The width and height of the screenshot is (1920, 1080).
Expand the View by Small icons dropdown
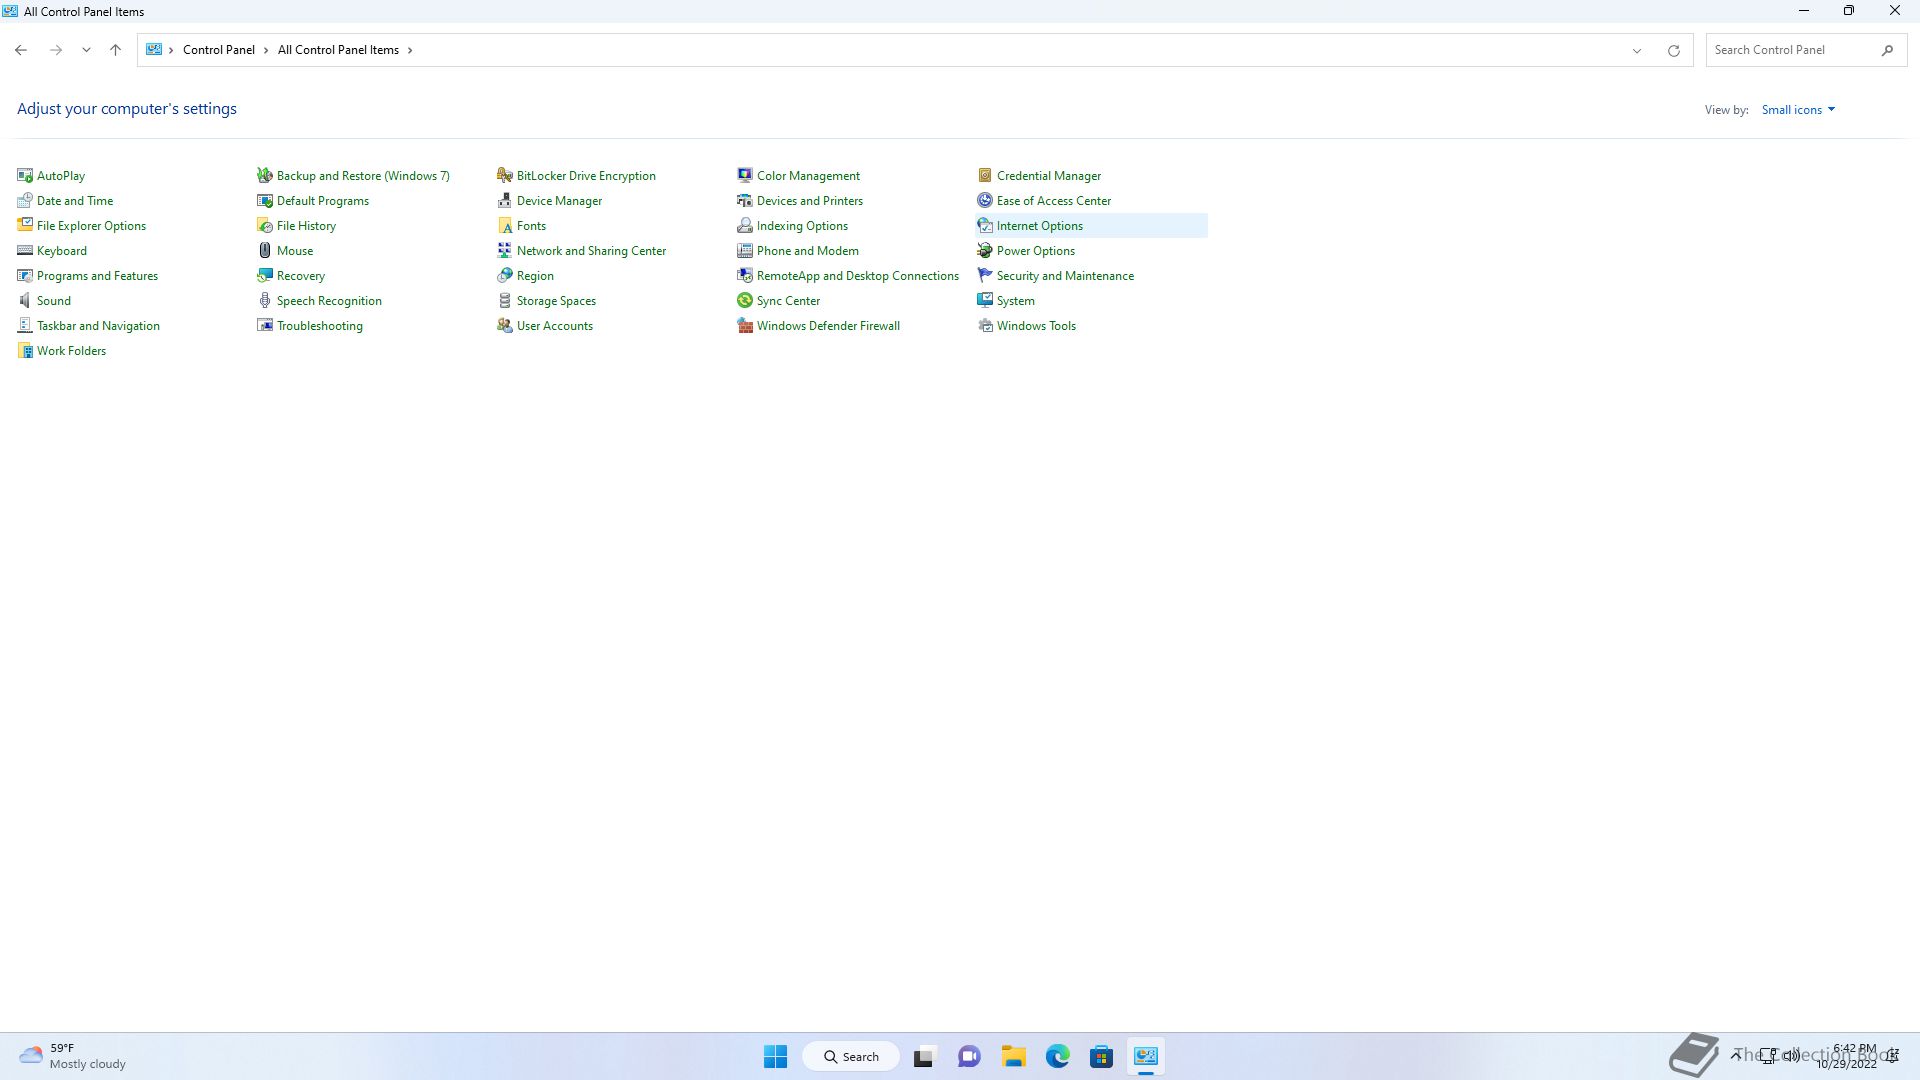pyautogui.click(x=1798, y=110)
